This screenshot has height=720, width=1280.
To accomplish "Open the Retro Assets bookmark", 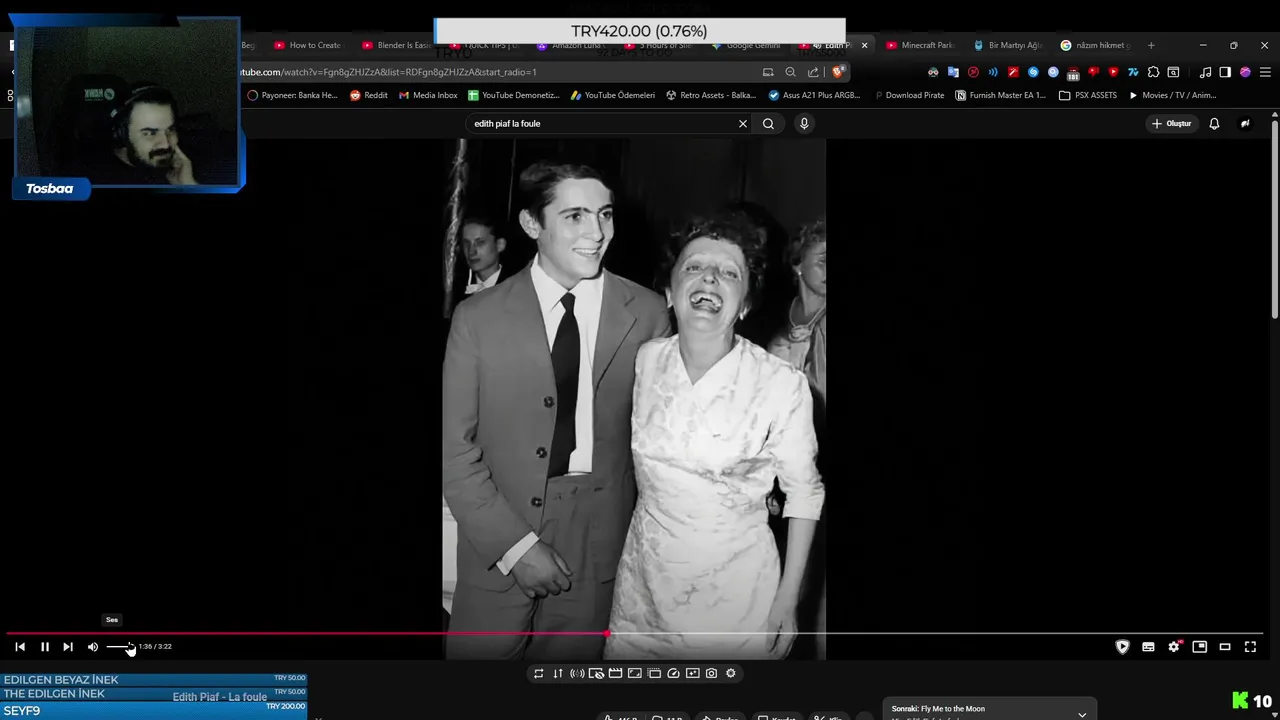I will (x=711, y=95).
